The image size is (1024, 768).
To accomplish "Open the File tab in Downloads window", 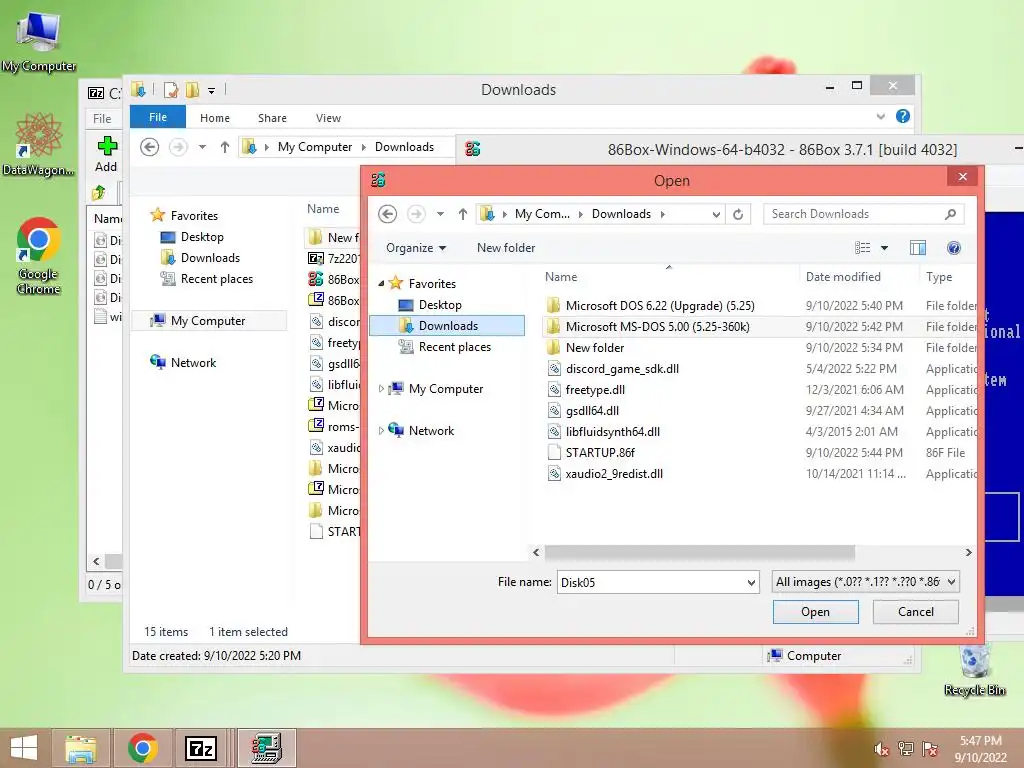I will pos(157,117).
